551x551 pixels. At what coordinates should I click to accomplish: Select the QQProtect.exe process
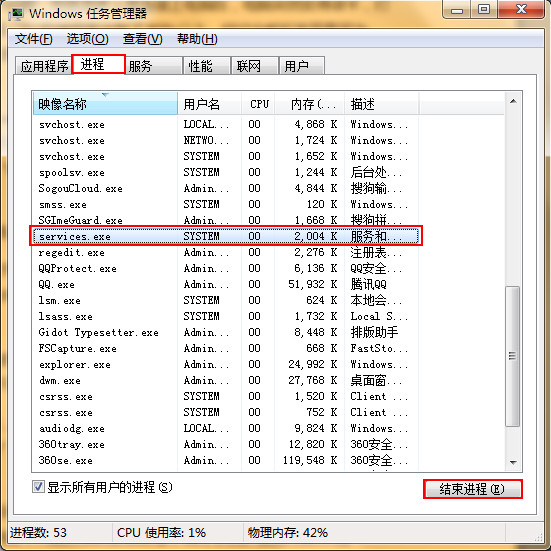click(226, 268)
